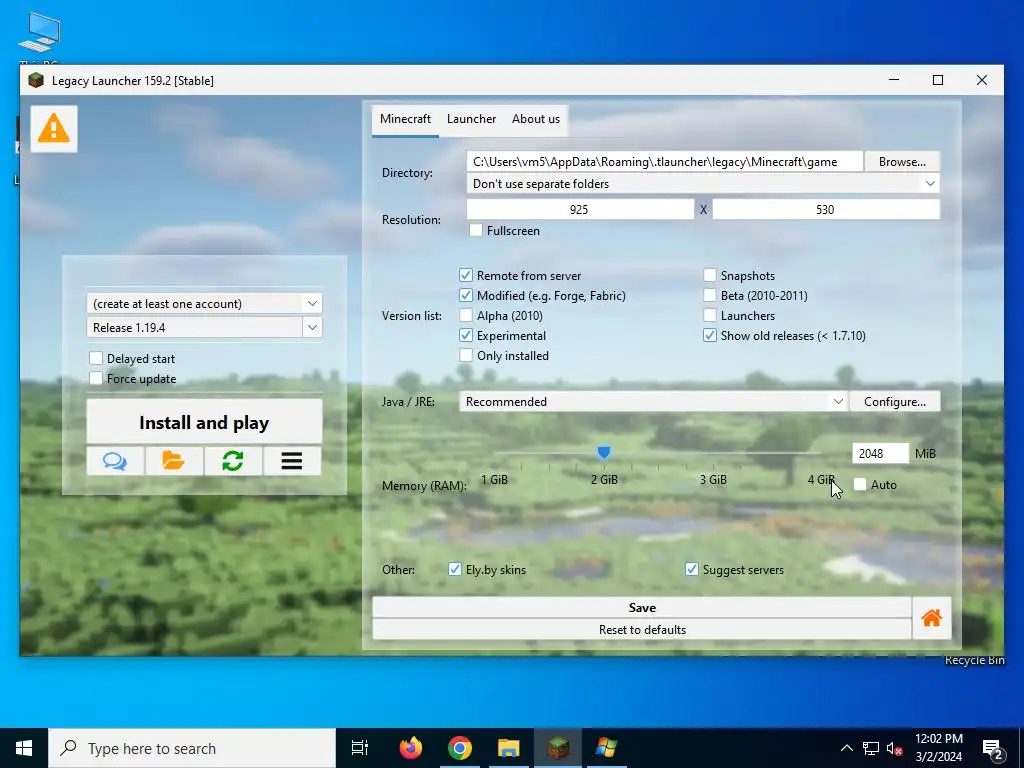This screenshot has width=1024, height=768.
Task: Enable the Fullscreen checkbox
Action: click(x=475, y=231)
